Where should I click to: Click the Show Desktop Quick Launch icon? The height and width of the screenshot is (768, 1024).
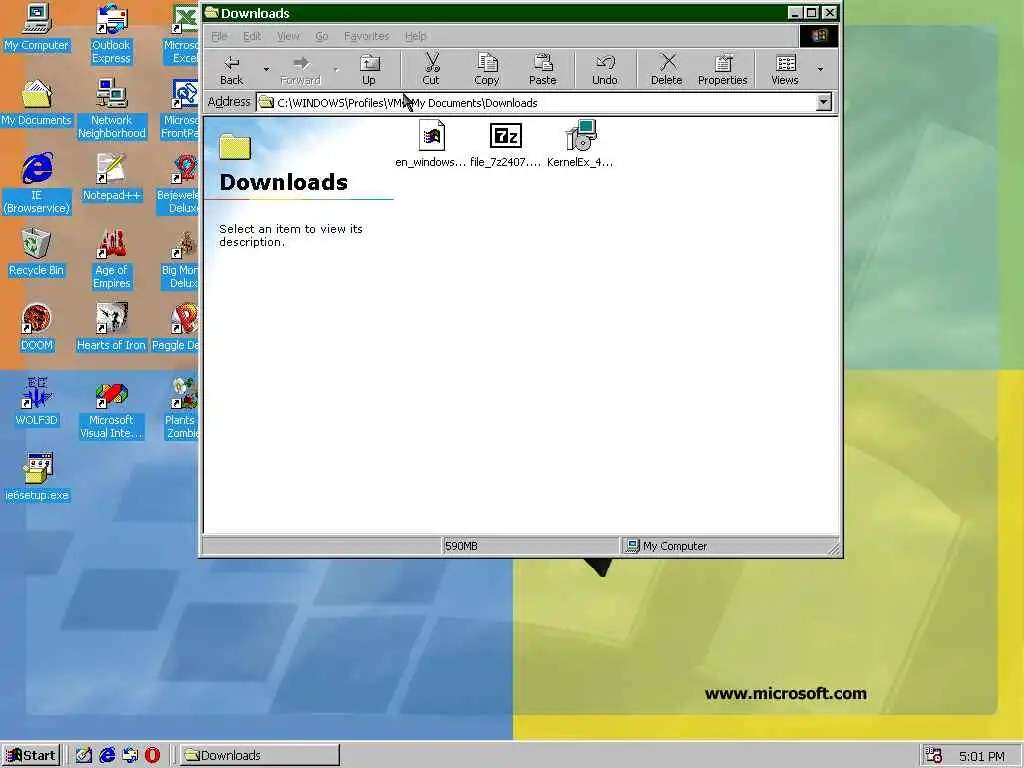click(84, 755)
